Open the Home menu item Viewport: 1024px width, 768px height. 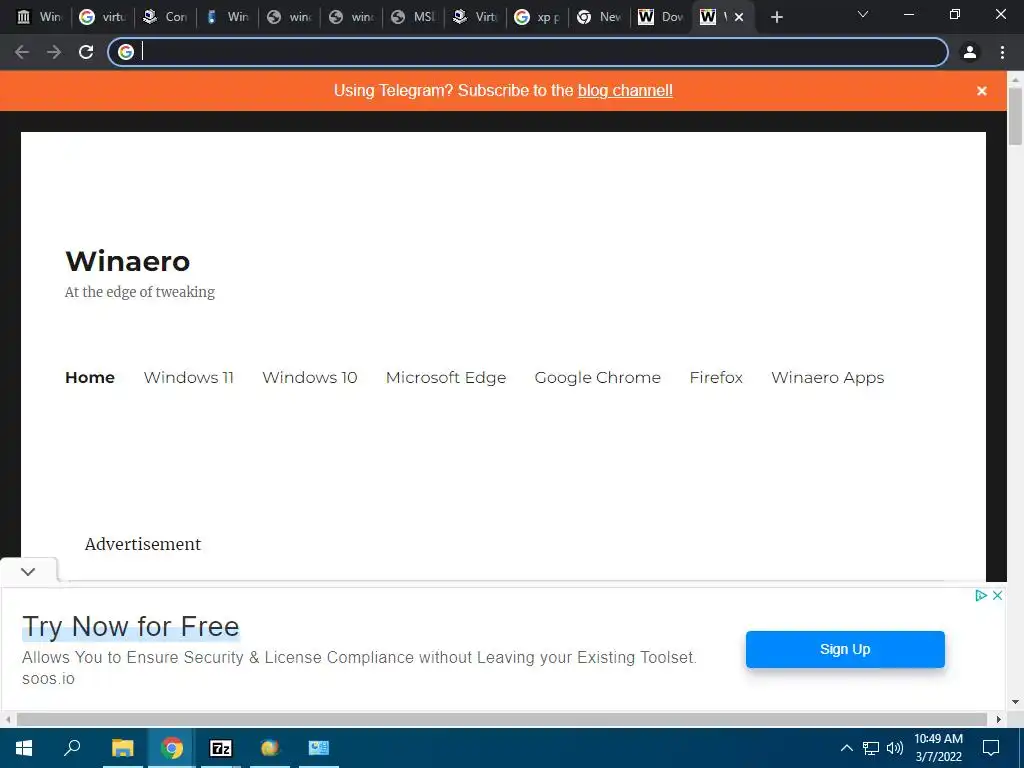90,377
